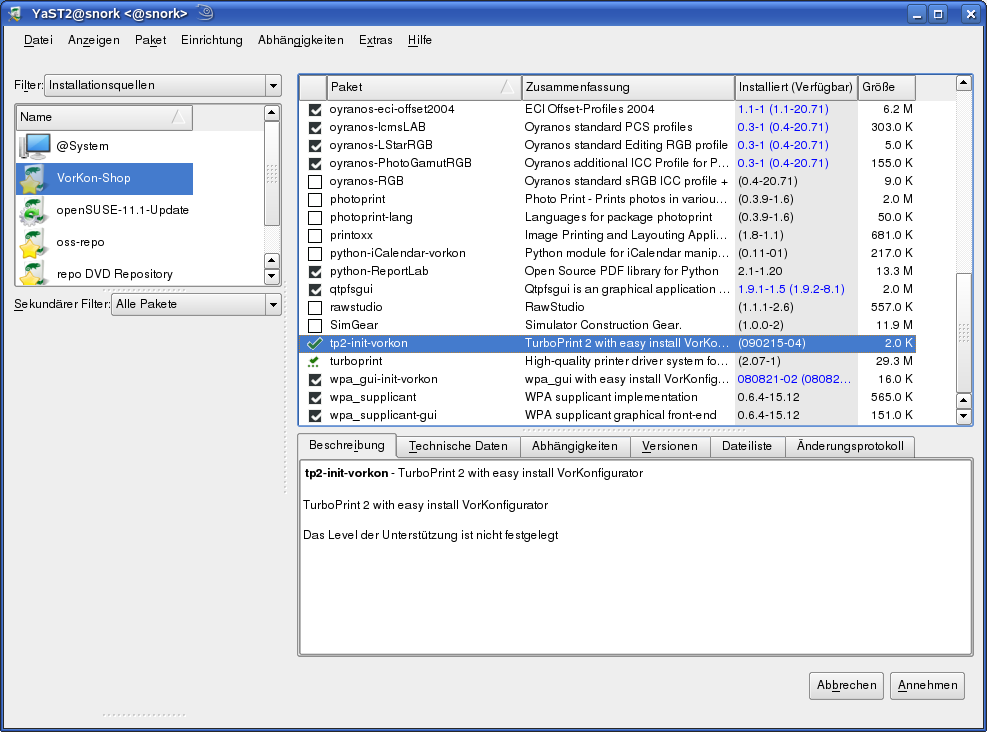
Task: Toggle the checkbox for oyranos-LStarRGB
Action: [x=315, y=145]
